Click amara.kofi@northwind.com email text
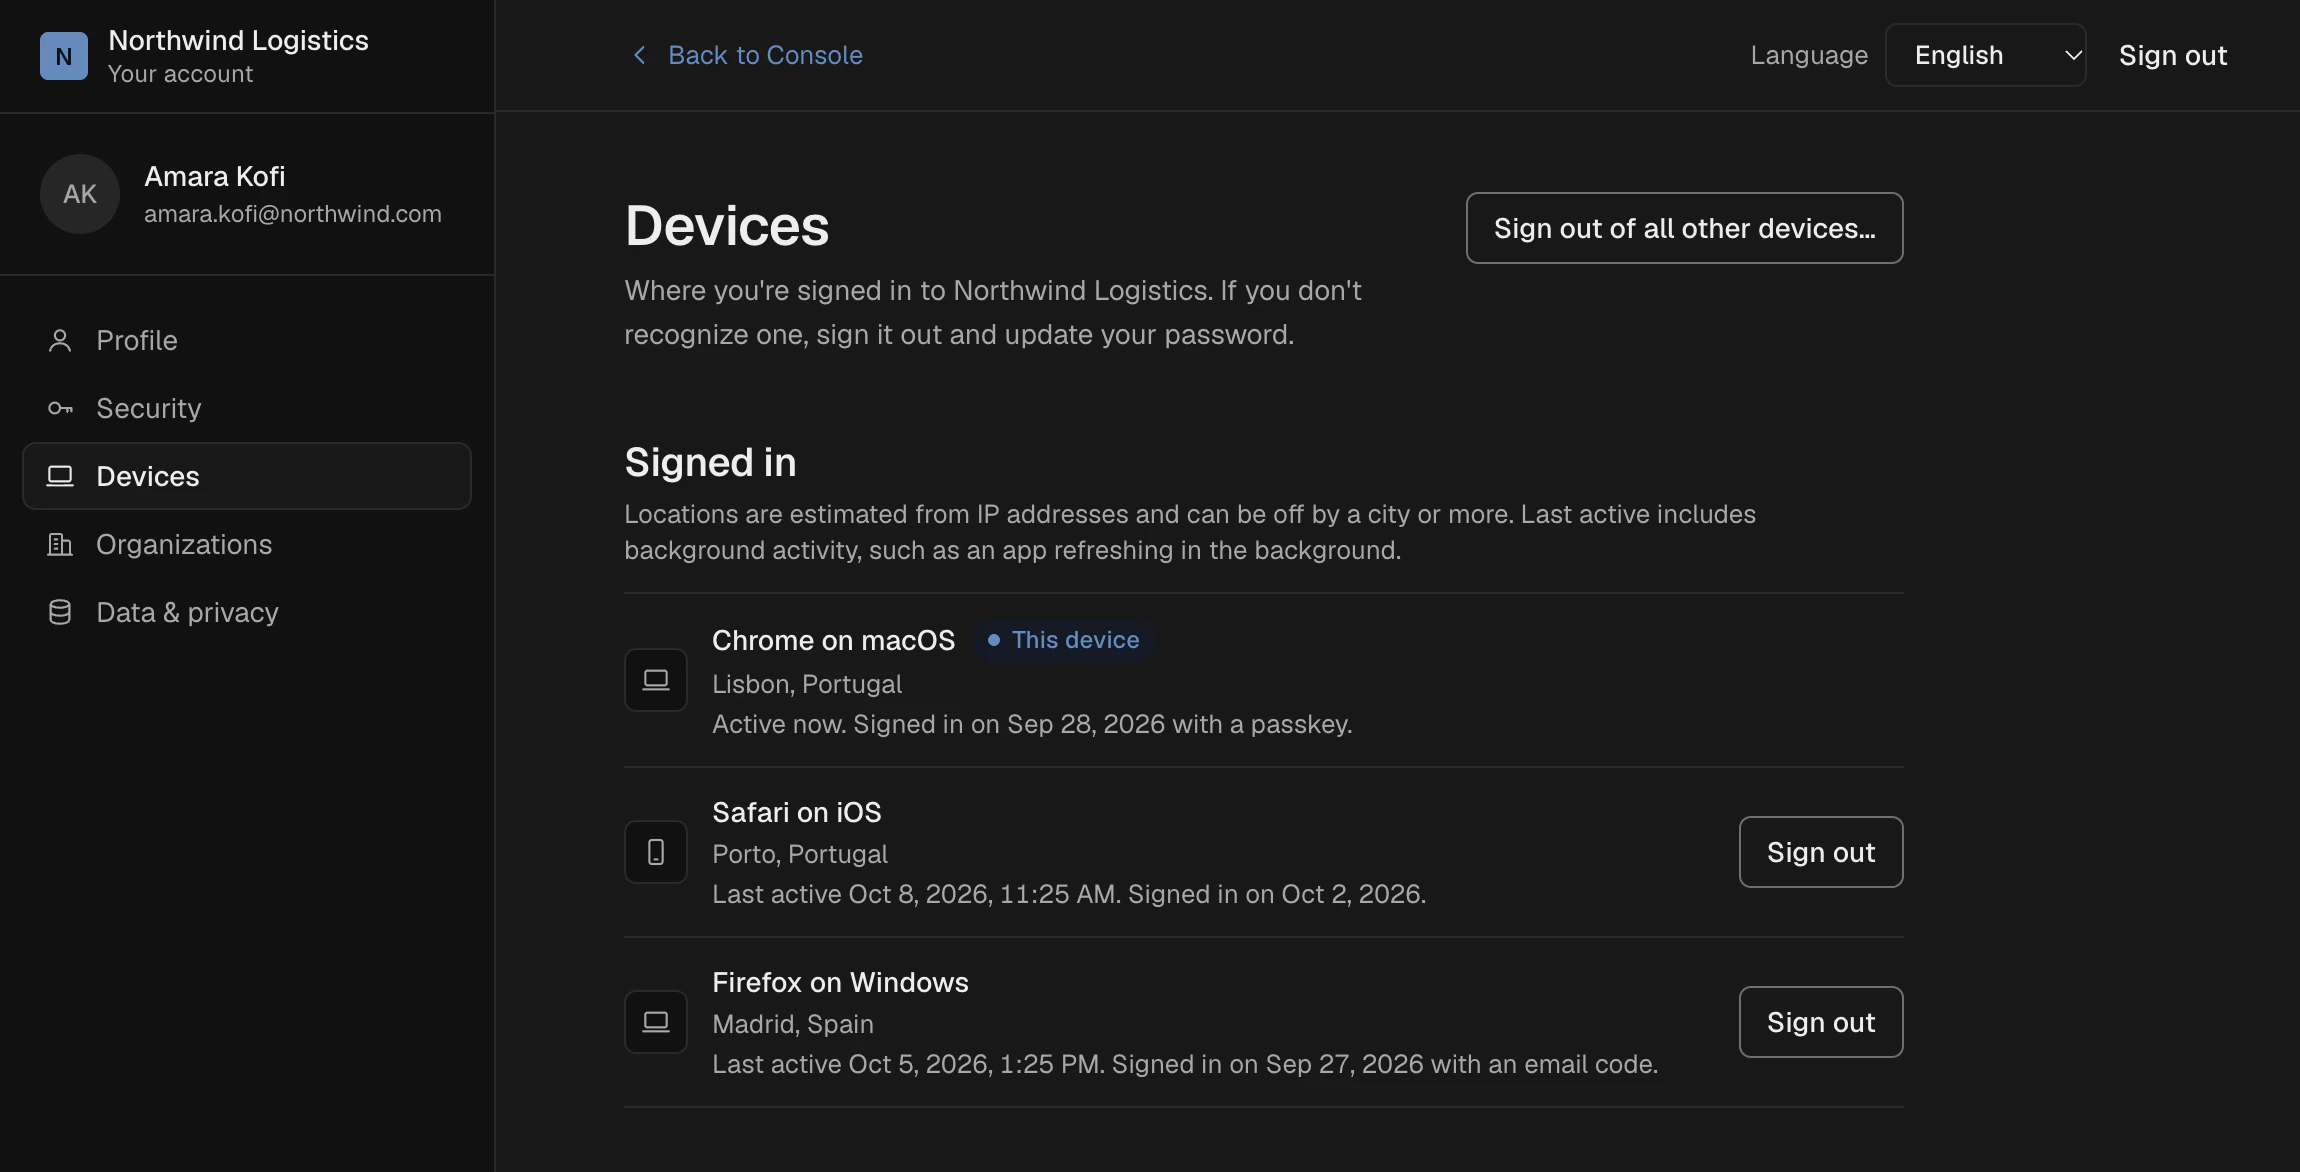Screen dimensions: 2300x1172 (292, 214)
